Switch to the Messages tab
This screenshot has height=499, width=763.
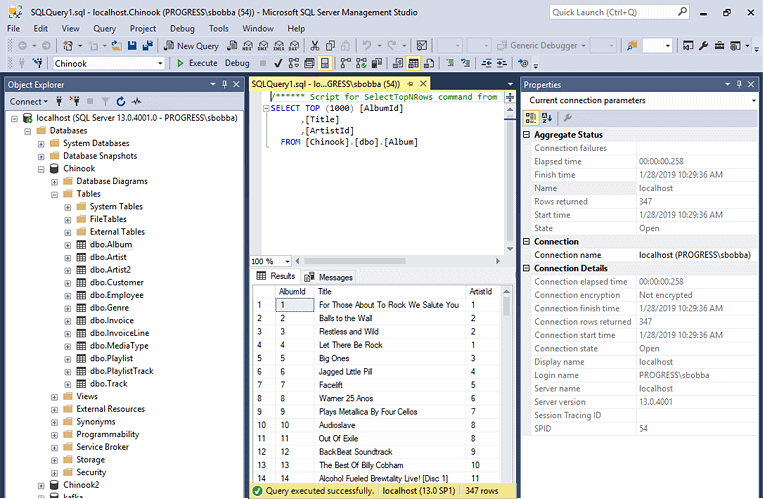coord(328,277)
